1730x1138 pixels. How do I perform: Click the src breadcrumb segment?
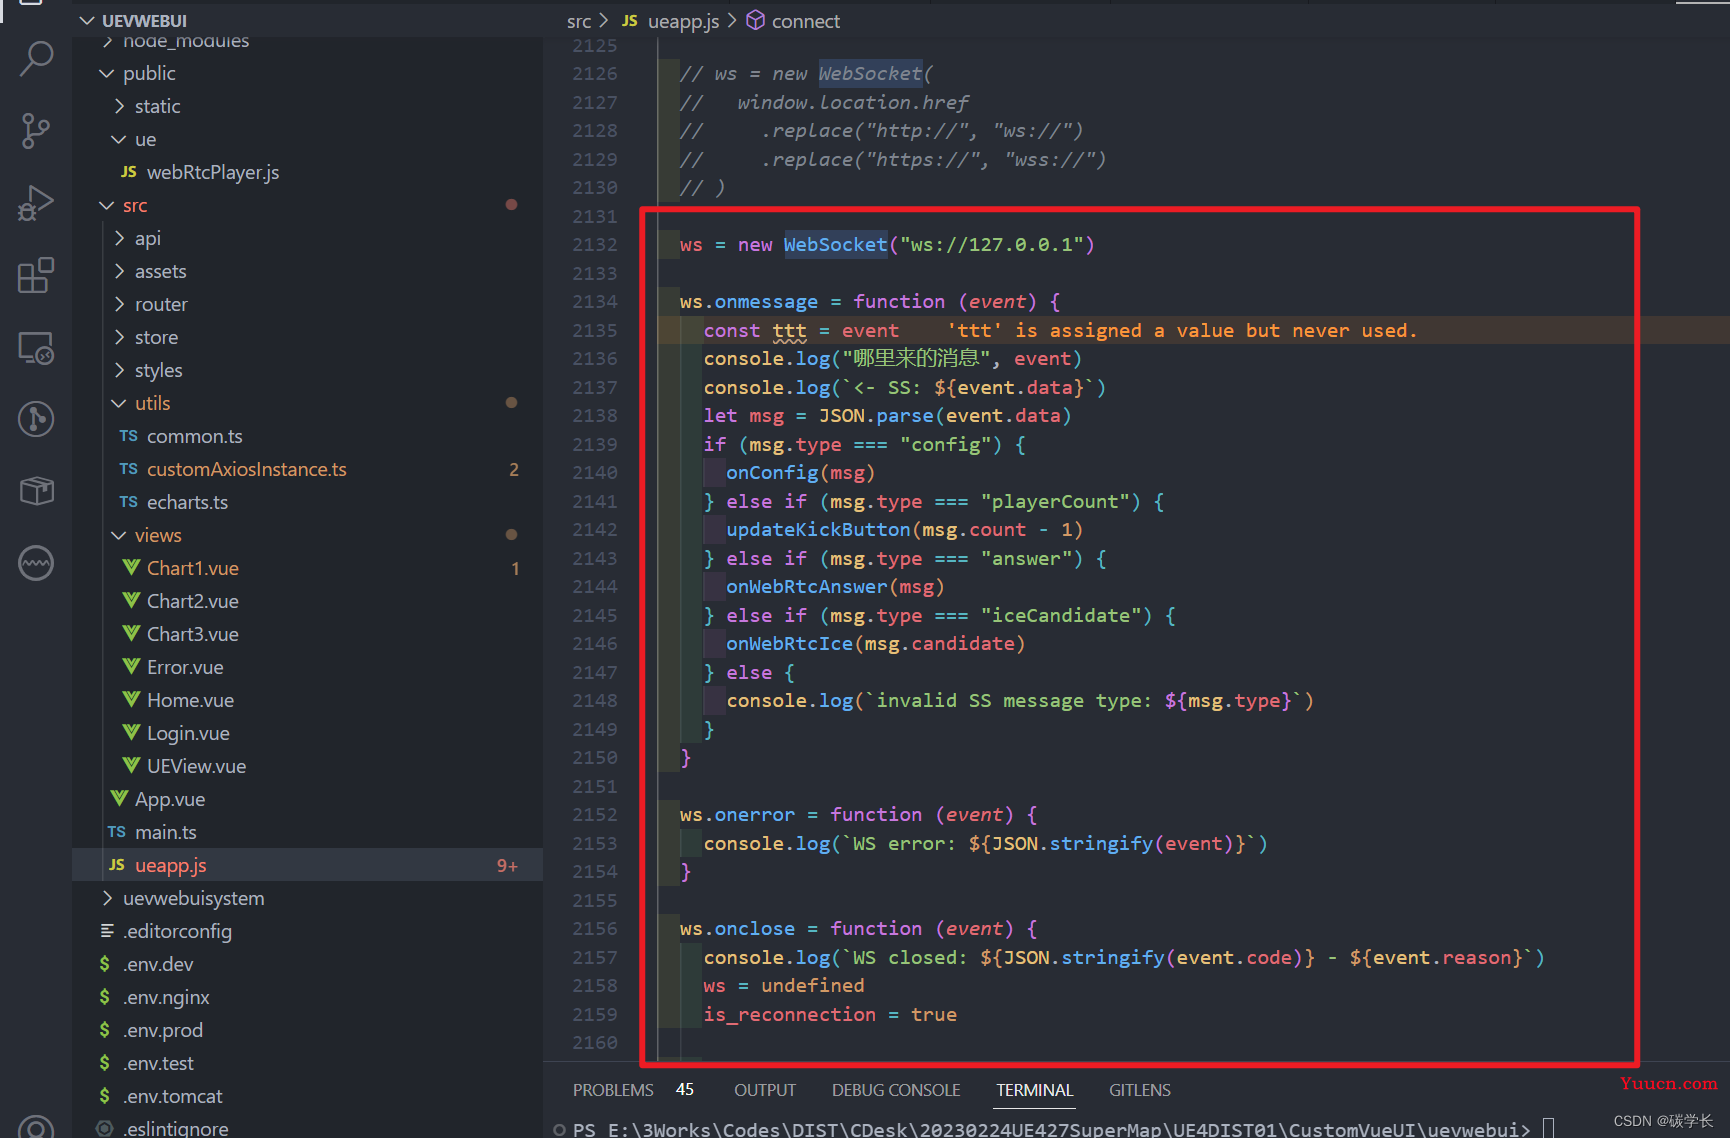point(579,21)
